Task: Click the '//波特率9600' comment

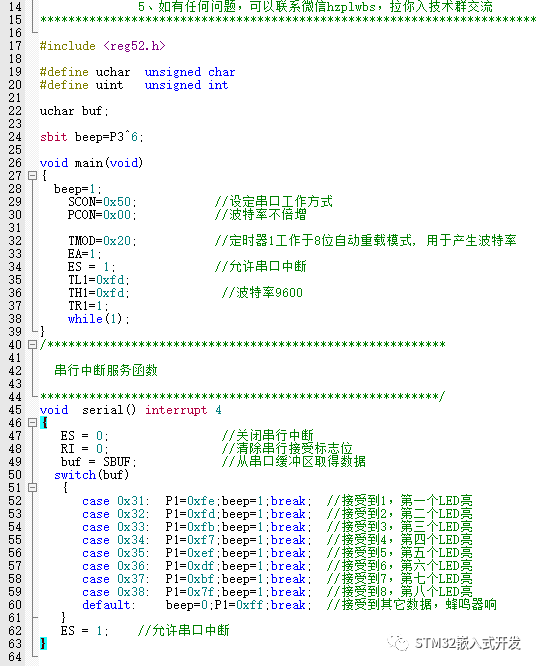Action: point(262,293)
